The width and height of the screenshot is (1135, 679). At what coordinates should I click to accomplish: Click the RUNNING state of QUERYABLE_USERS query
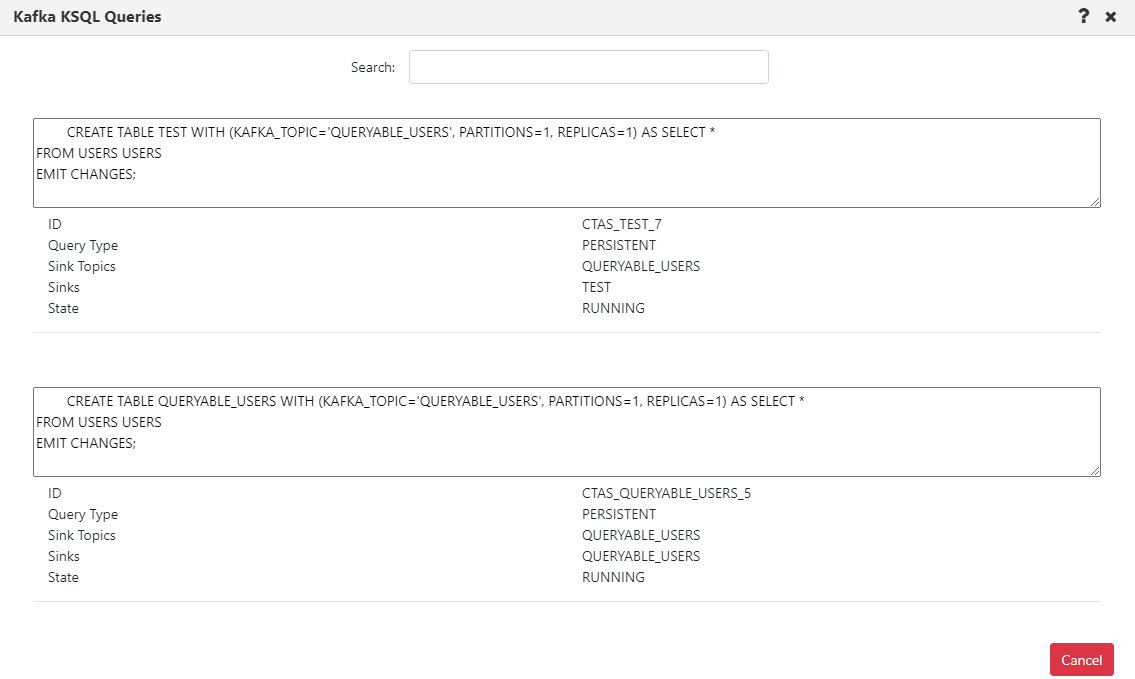pyautogui.click(x=613, y=577)
